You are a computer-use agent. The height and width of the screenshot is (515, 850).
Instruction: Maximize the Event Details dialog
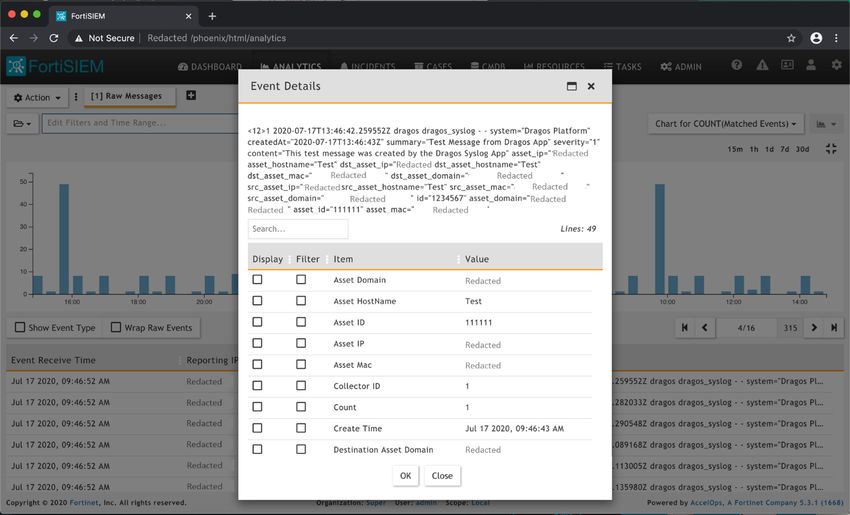coord(571,86)
